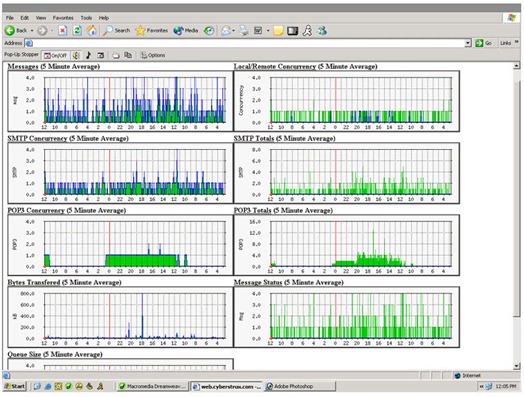The width and height of the screenshot is (524, 397).
Task: Expand the Mail button dropdown arrow
Action: click(x=233, y=31)
